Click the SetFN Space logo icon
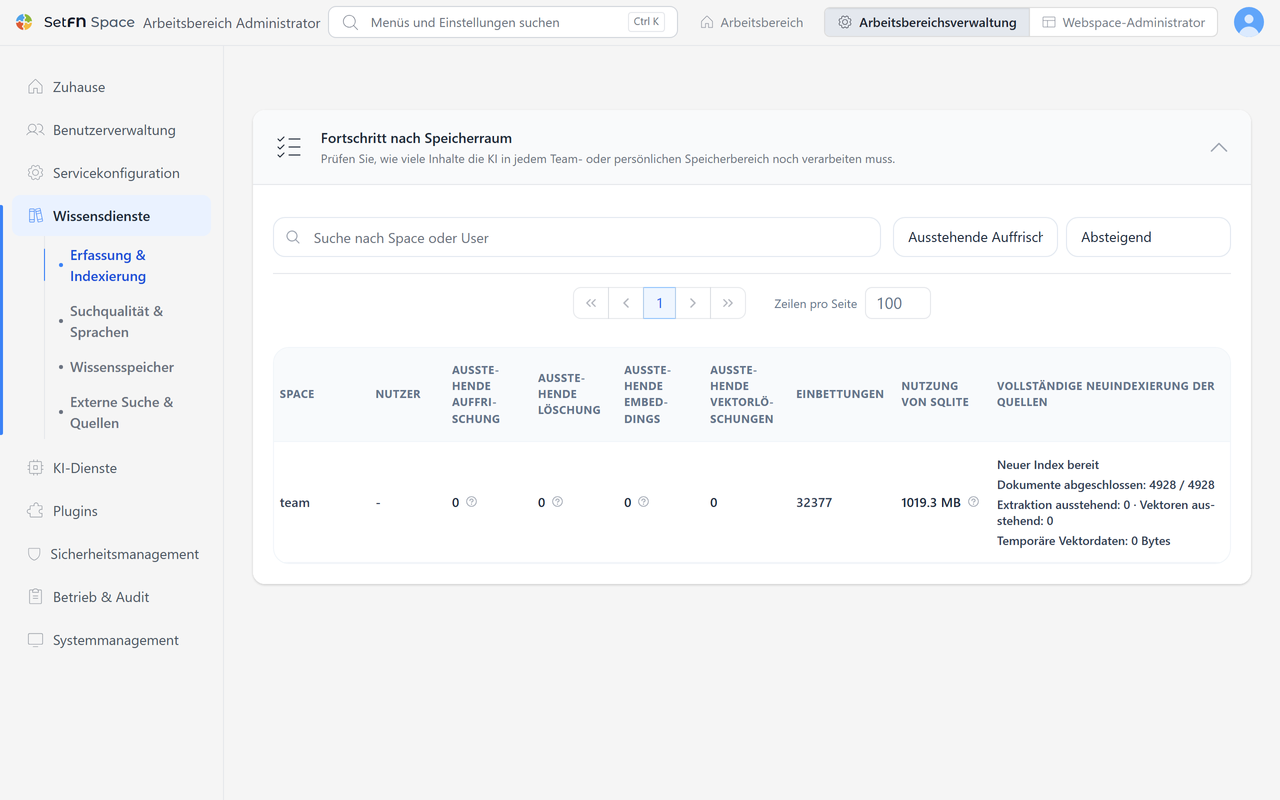The height and width of the screenshot is (800, 1280). click(24, 22)
